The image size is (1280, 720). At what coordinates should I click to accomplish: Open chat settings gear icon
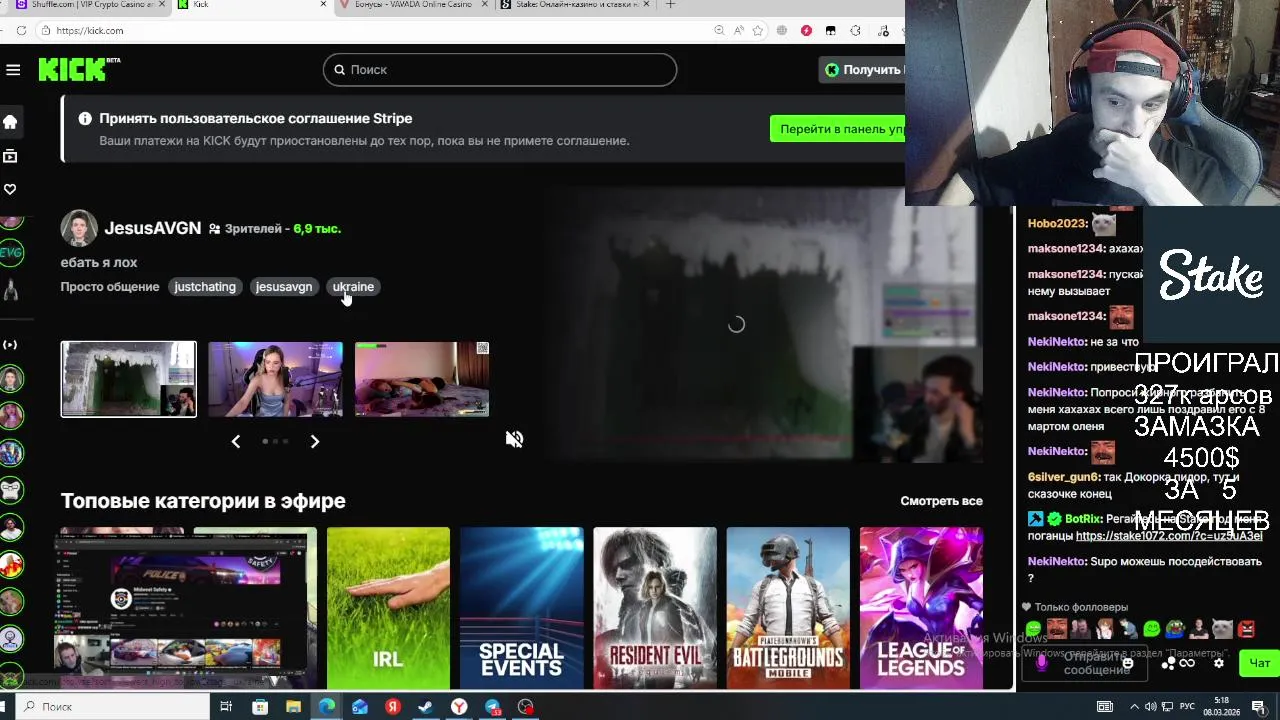pyautogui.click(x=1218, y=663)
